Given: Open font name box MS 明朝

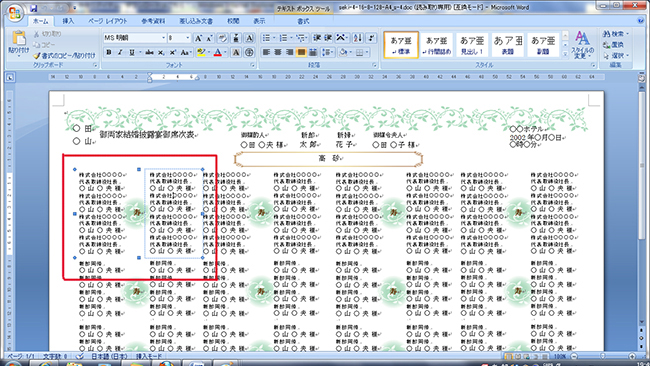Looking at the screenshot, I should 134,38.
